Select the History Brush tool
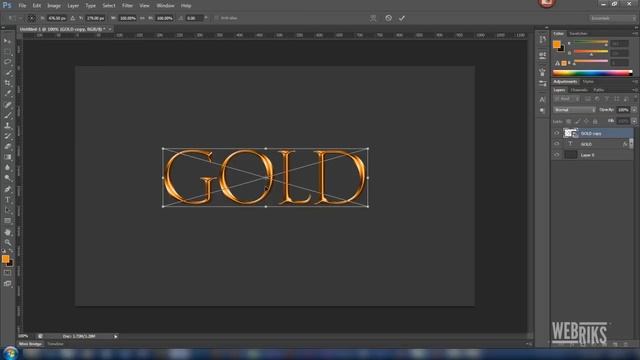This screenshot has height=360, width=640. (x=7, y=136)
